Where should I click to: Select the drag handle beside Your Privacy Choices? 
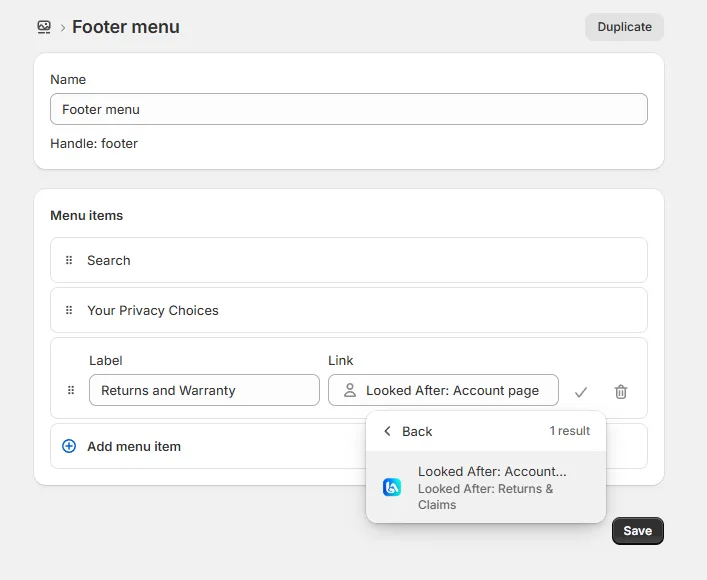(69, 310)
